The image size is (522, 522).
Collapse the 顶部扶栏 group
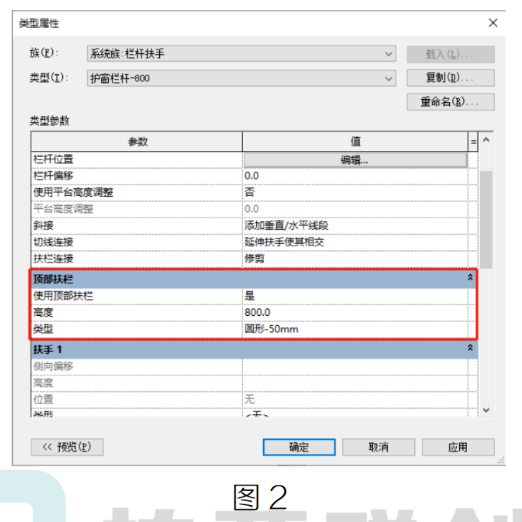(x=470, y=277)
